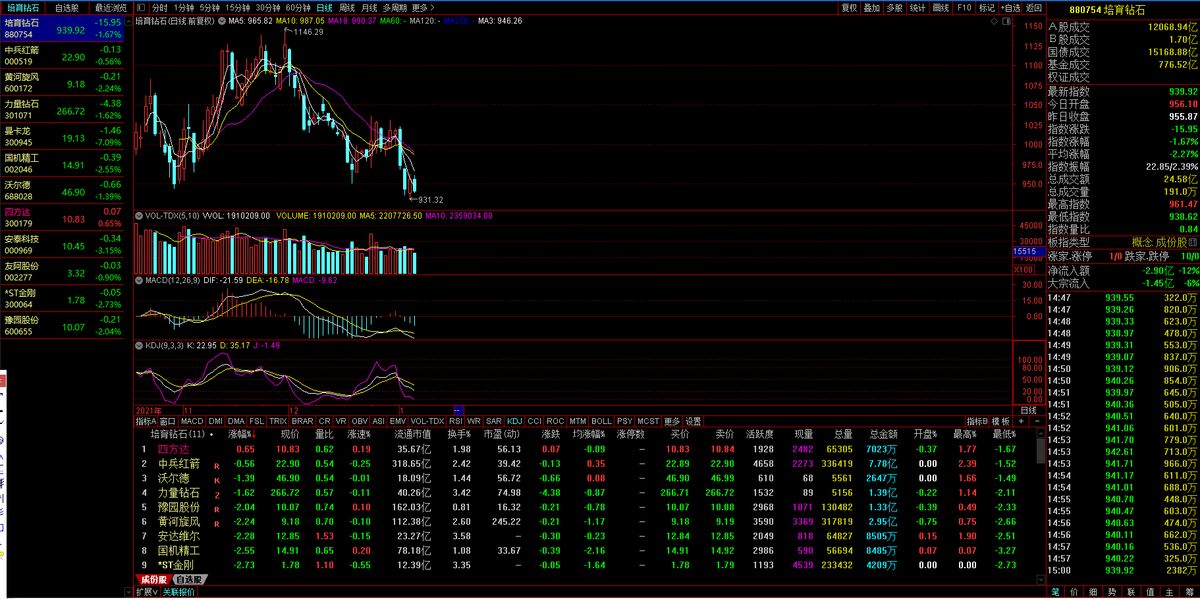This screenshot has height=599, width=1200.
Task: Open the 多周期 multi-period menu
Action: [393, 7]
